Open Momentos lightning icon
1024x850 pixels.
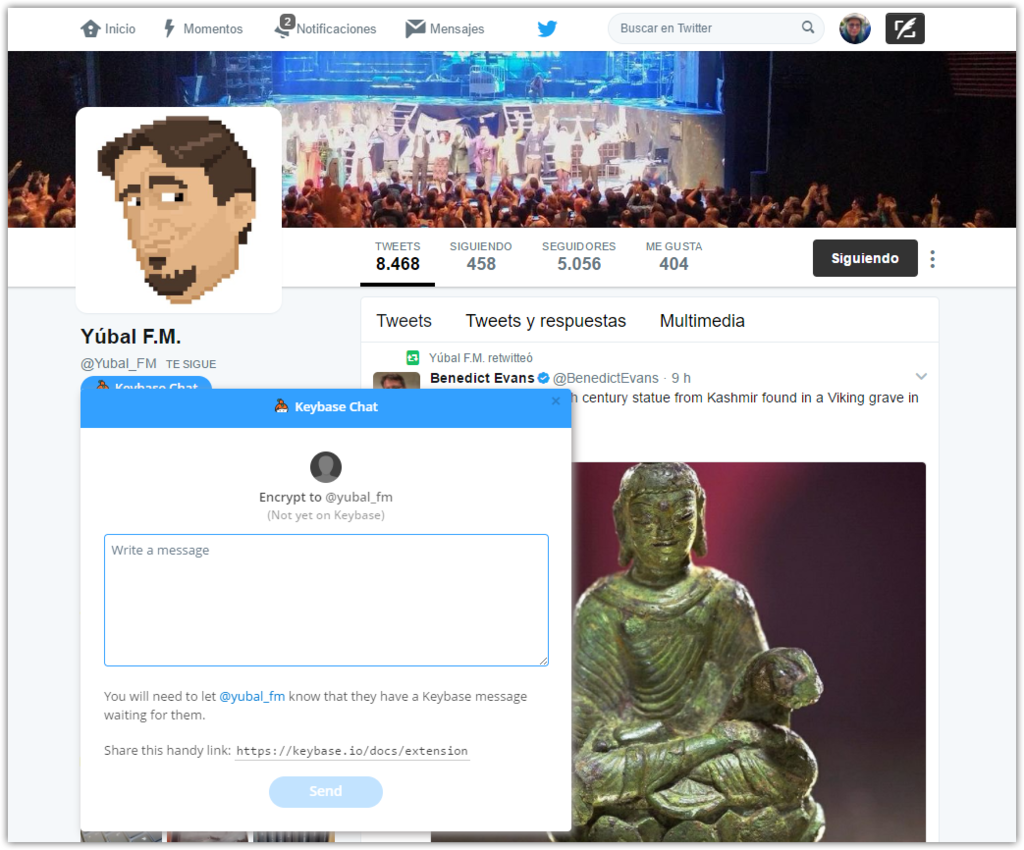169,29
